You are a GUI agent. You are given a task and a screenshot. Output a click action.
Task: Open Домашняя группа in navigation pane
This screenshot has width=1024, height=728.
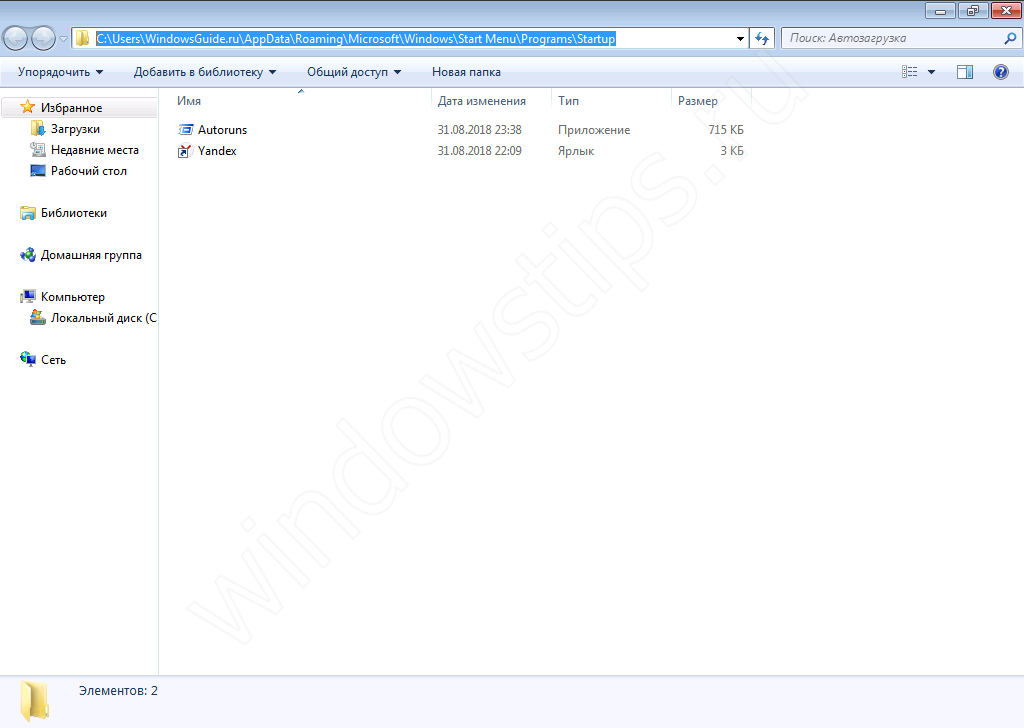click(91, 255)
